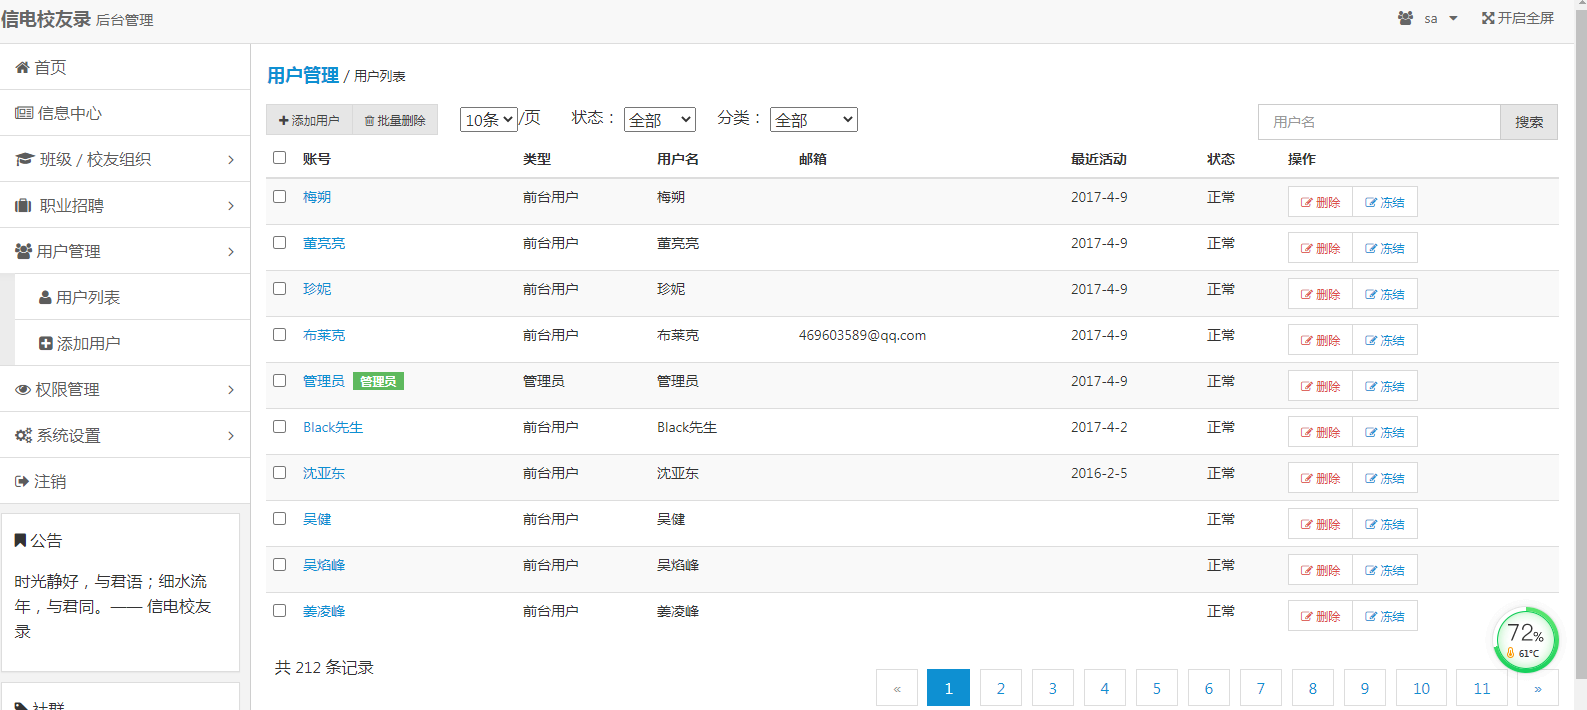The height and width of the screenshot is (710, 1587).
Task: Expand the 班级 / 校友组织 chevron
Action: click(x=231, y=160)
